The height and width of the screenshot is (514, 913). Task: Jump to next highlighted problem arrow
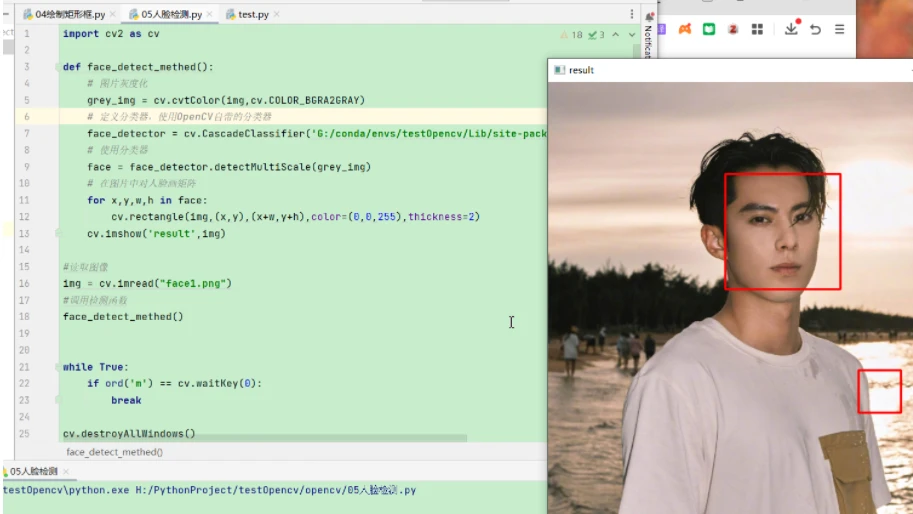pyautogui.click(x=632, y=35)
